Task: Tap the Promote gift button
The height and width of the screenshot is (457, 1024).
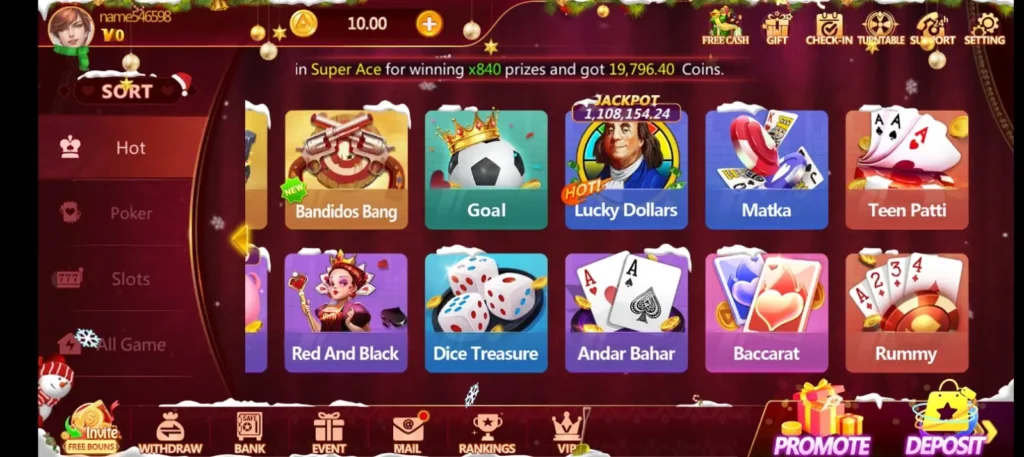Action: tap(822, 420)
